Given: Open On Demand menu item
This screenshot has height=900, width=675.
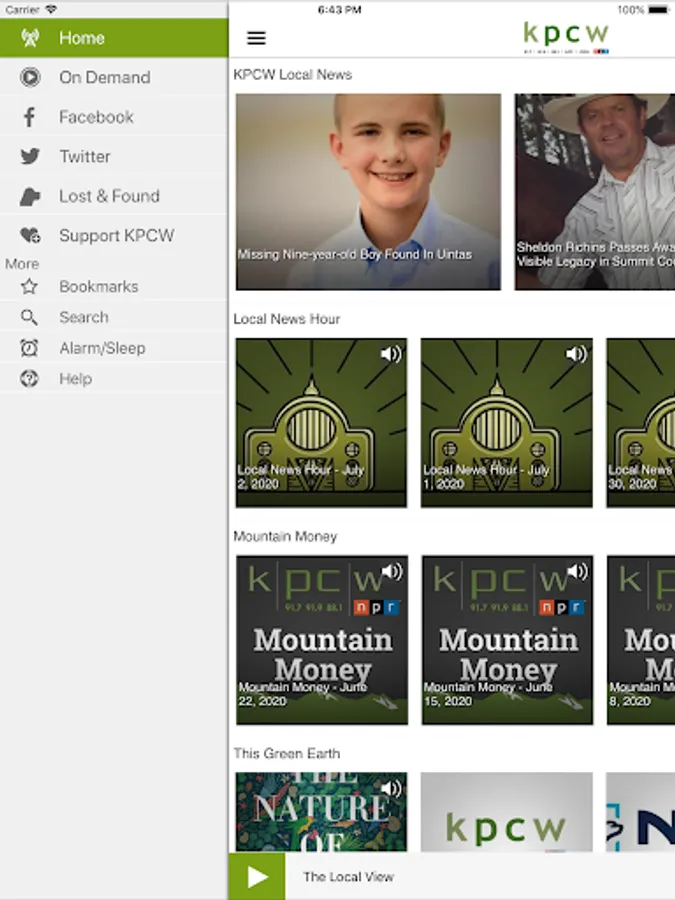Looking at the screenshot, I should pyautogui.click(x=114, y=77).
